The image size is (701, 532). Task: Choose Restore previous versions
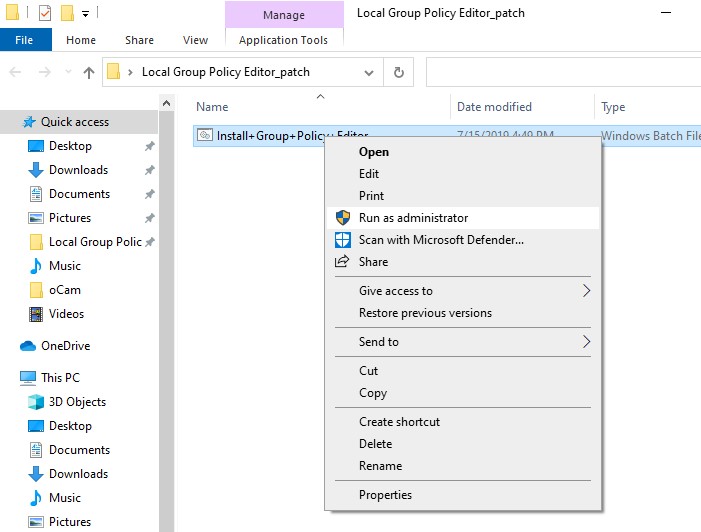pyautogui.click(x=463, y=313)
